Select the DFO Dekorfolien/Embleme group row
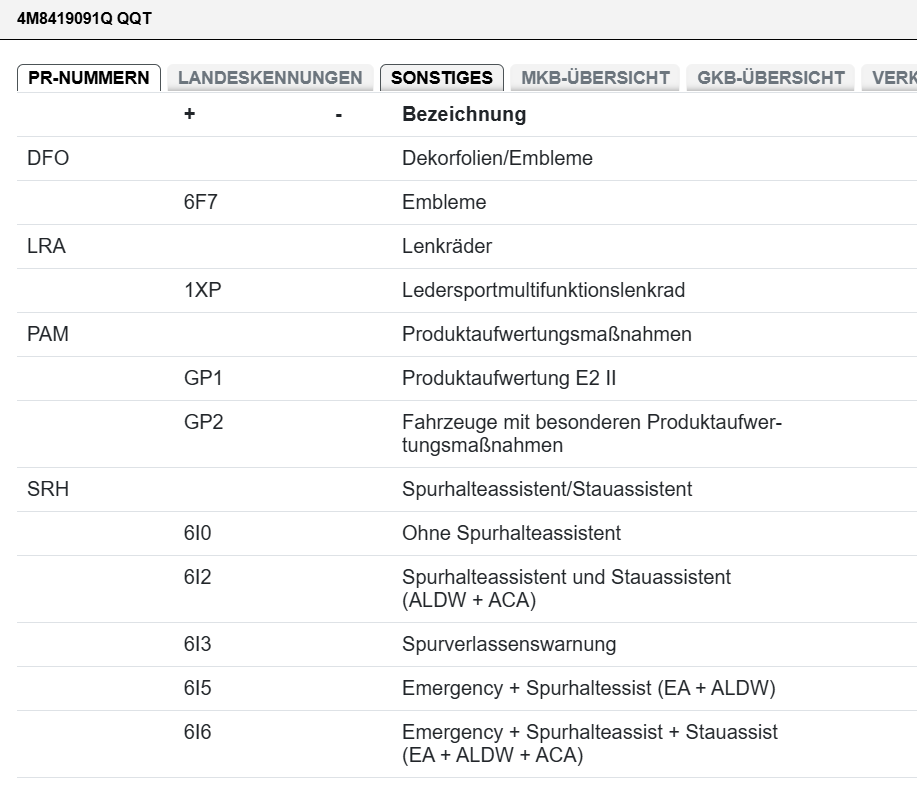917x806 pixels. click(497, 158)
